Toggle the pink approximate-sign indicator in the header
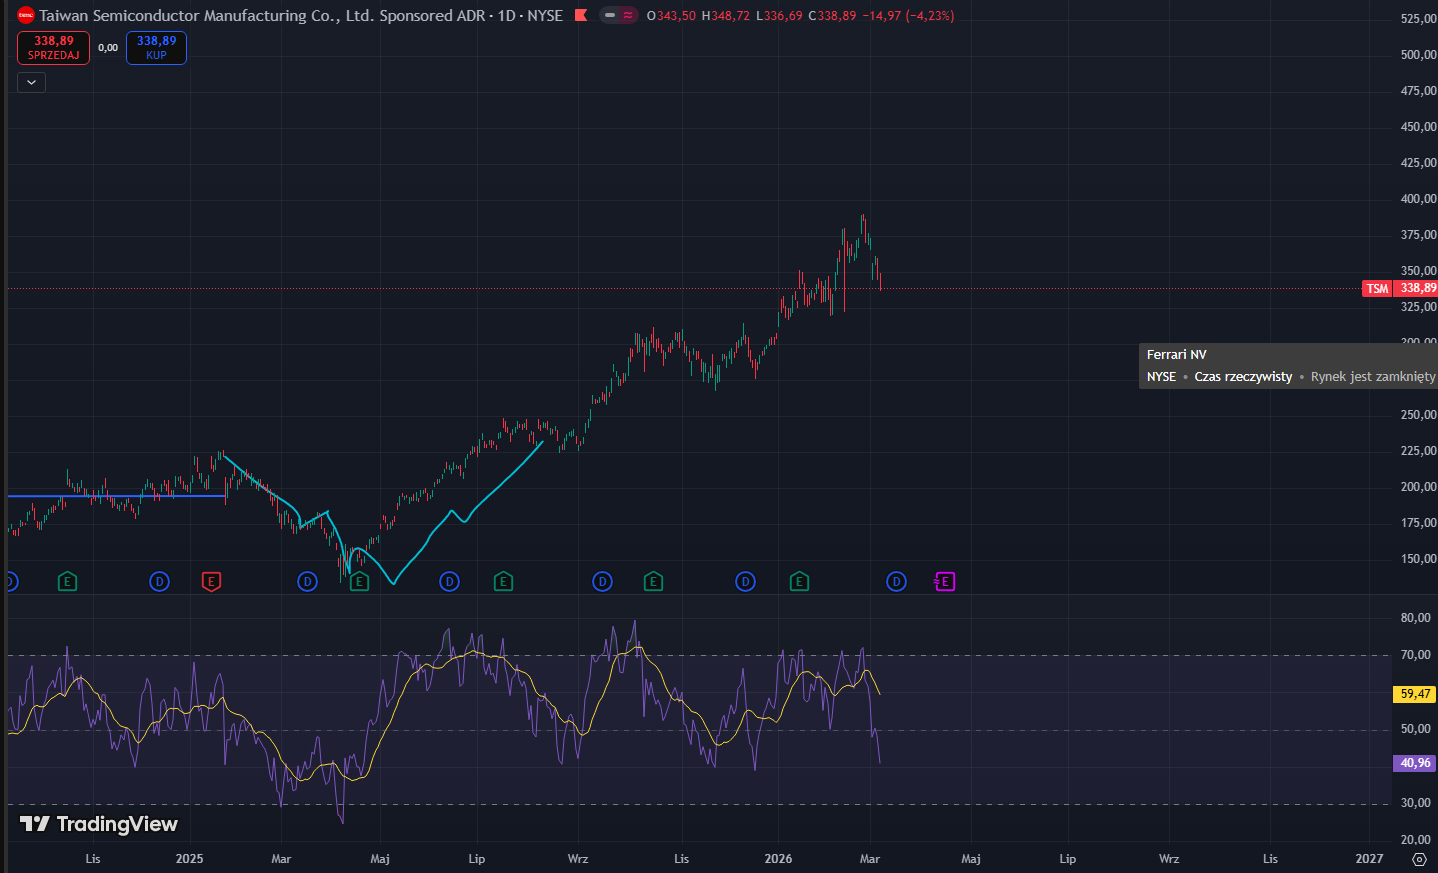The image size is (1438, 873). click(x=628, y=15)
